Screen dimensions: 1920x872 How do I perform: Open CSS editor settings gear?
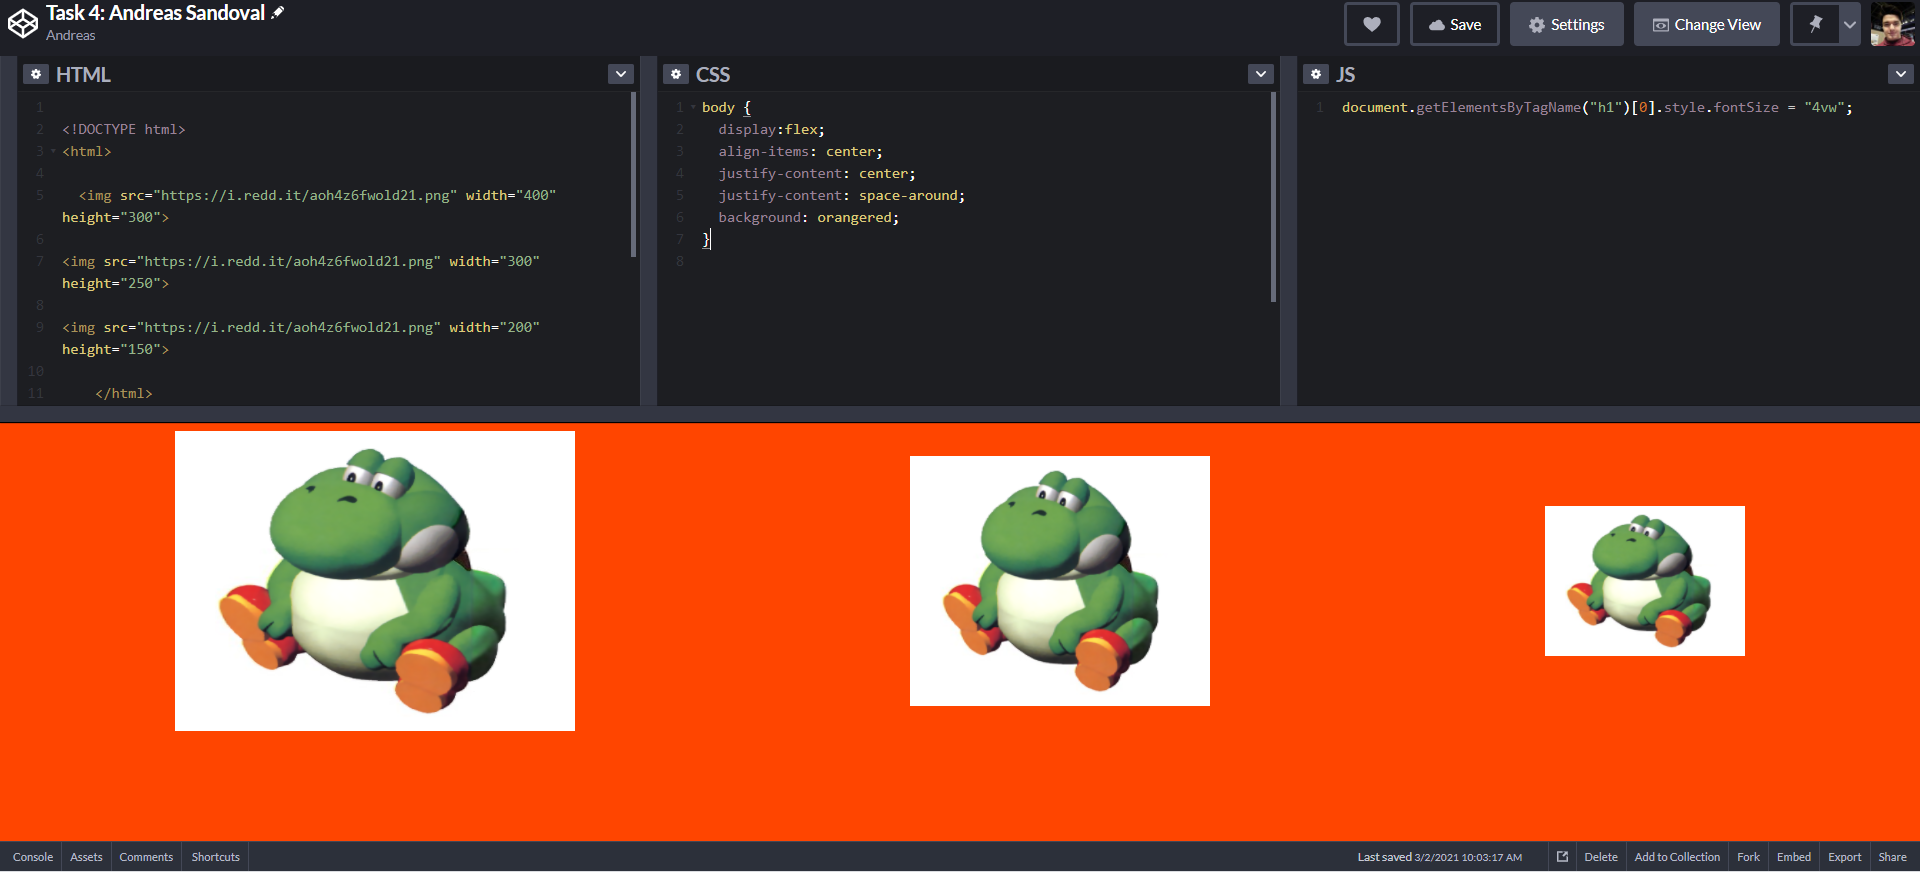[x=676, y=74]
